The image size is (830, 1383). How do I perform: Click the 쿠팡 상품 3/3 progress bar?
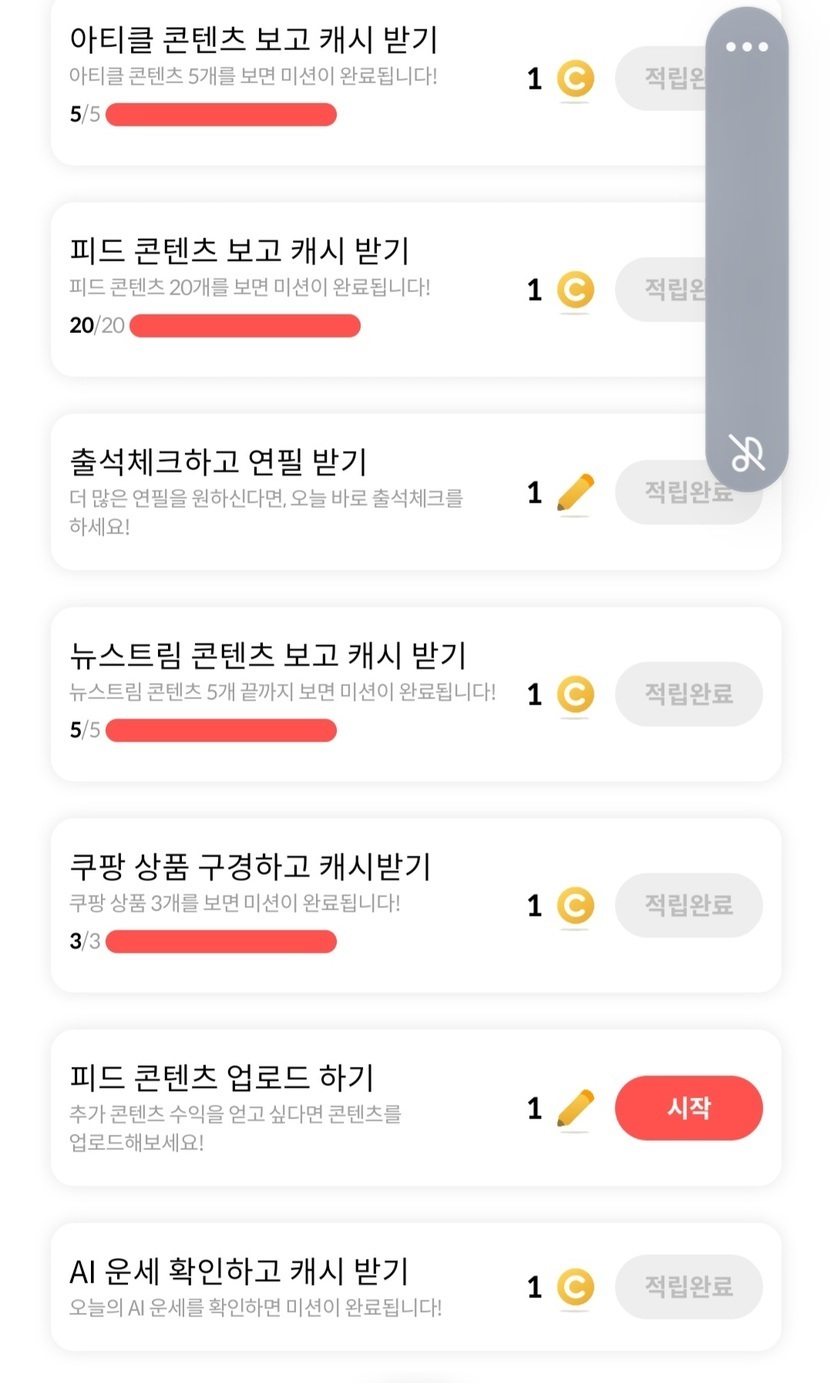point(221,941)
